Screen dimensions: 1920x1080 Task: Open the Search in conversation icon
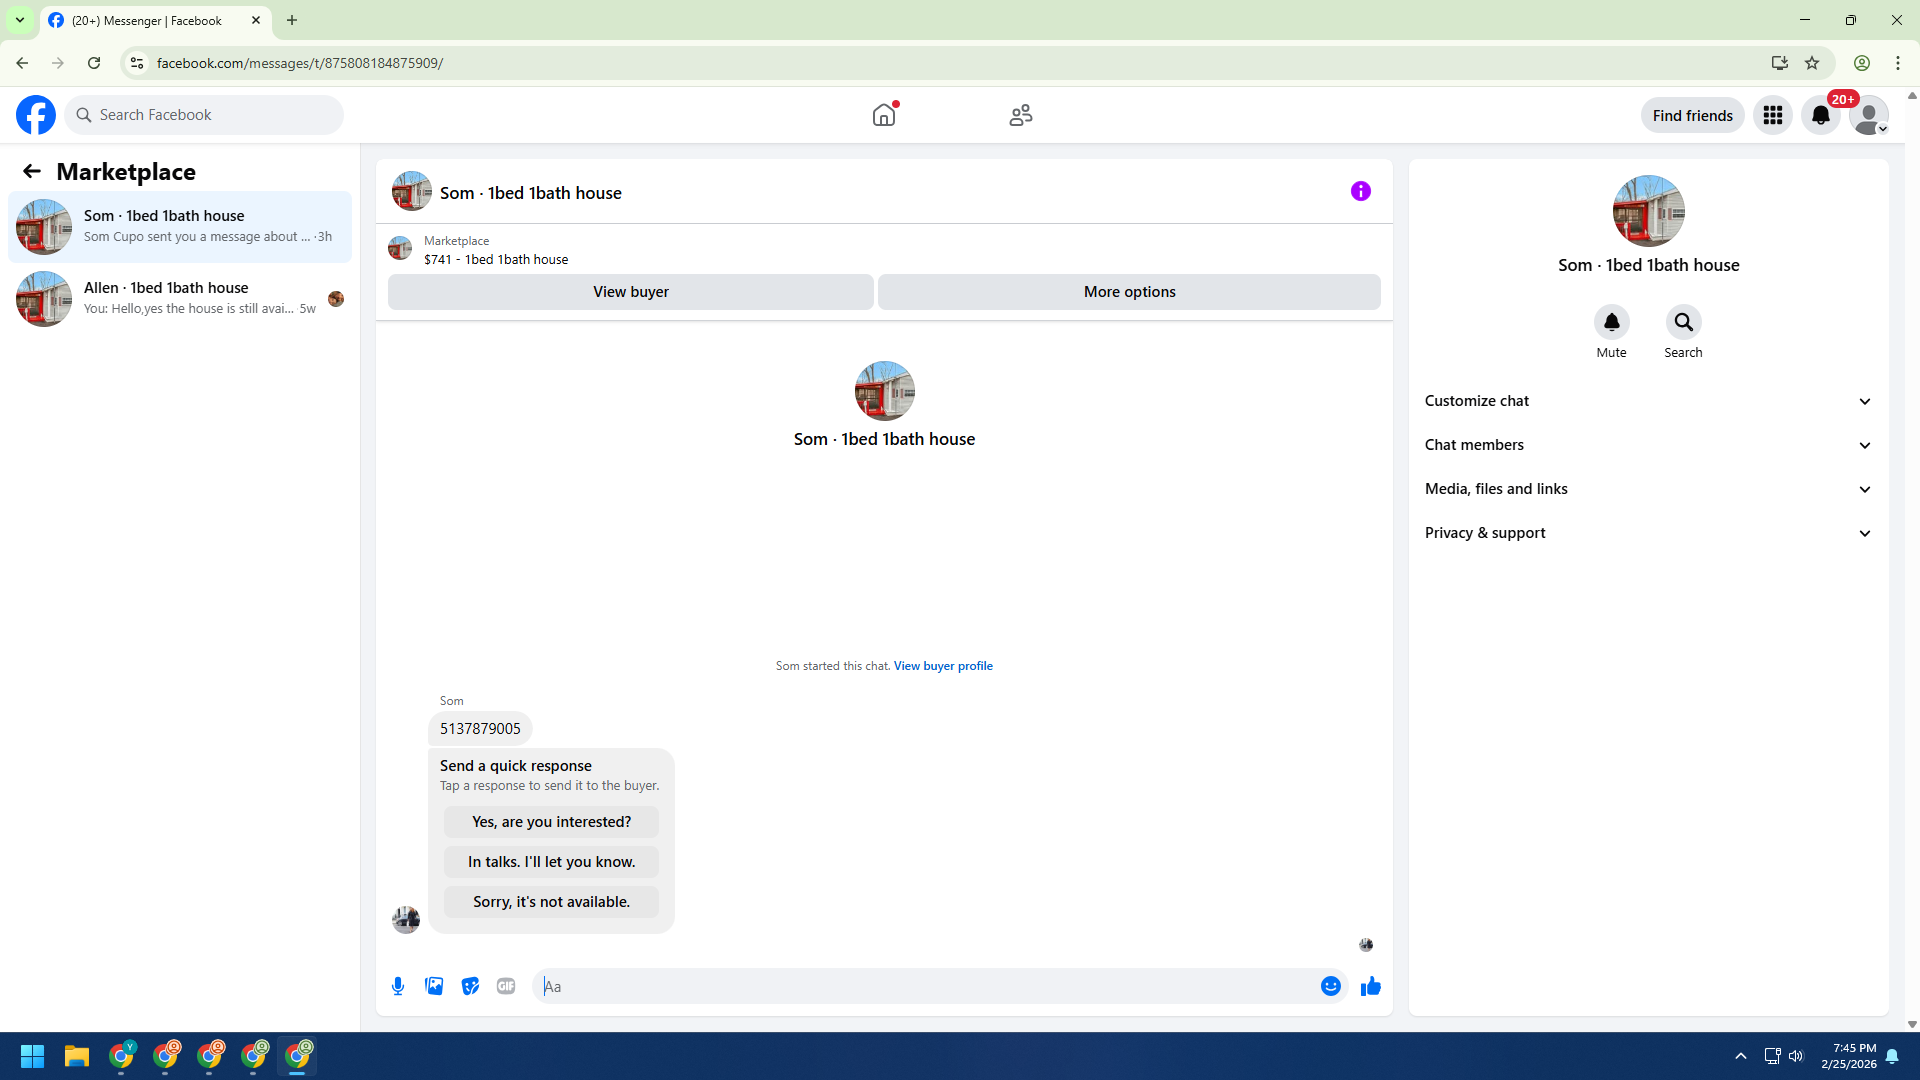1683,322
